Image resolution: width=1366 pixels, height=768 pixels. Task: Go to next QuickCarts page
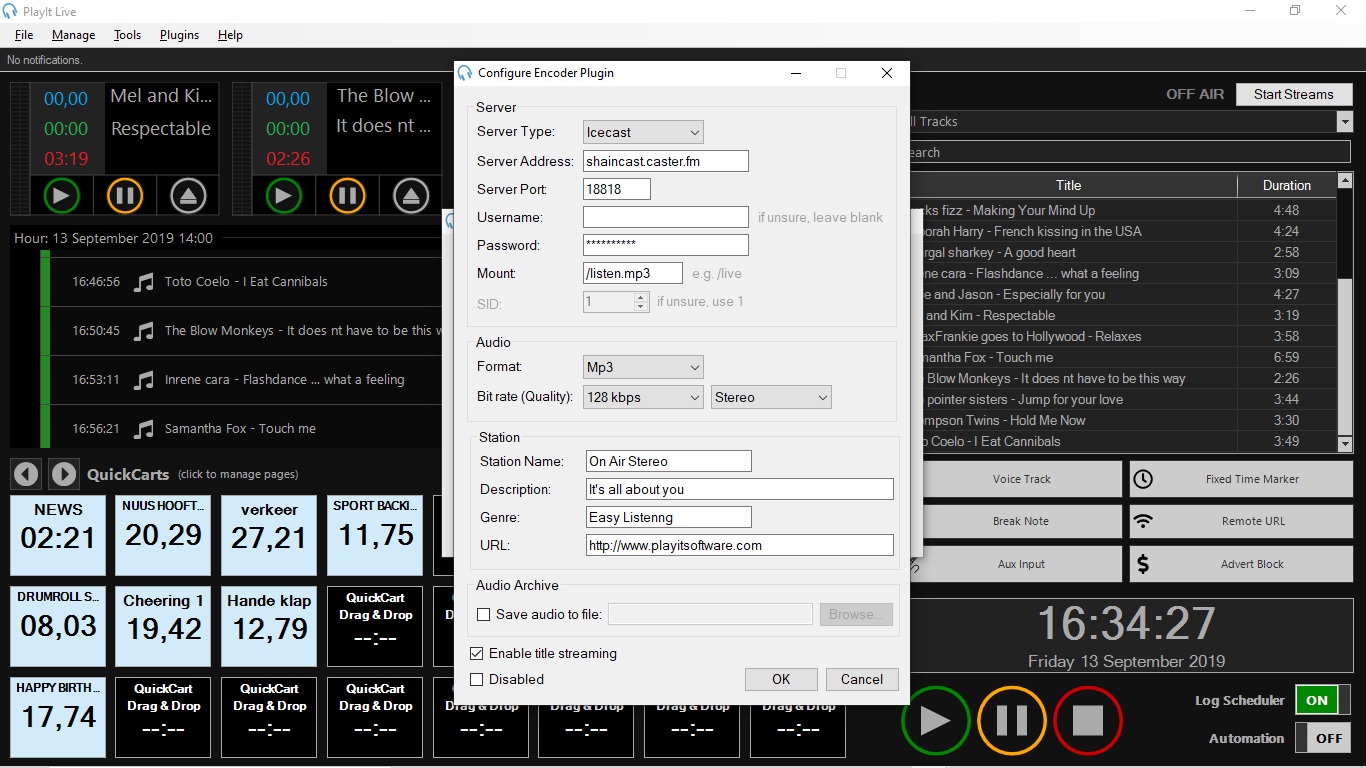pyautogui.click(x=63, y=473)
